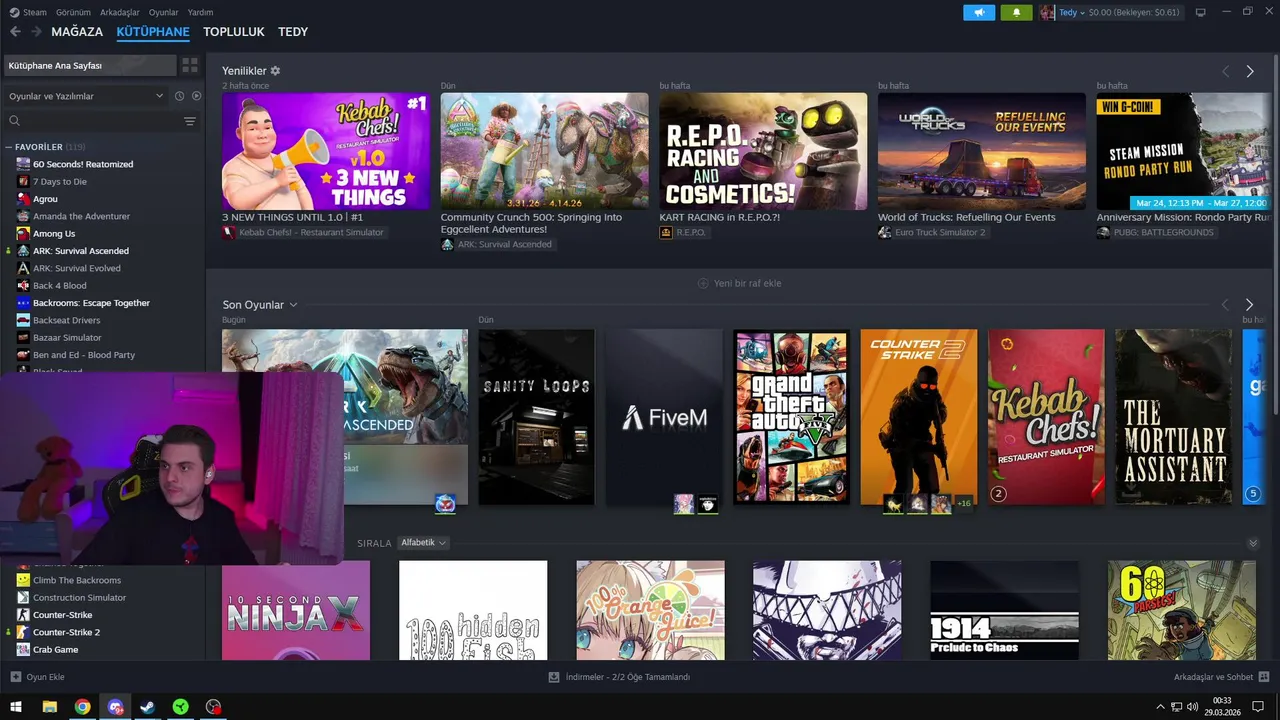
Task: Collapse the FAVORİLER category
Action: [x=9, y=147]
